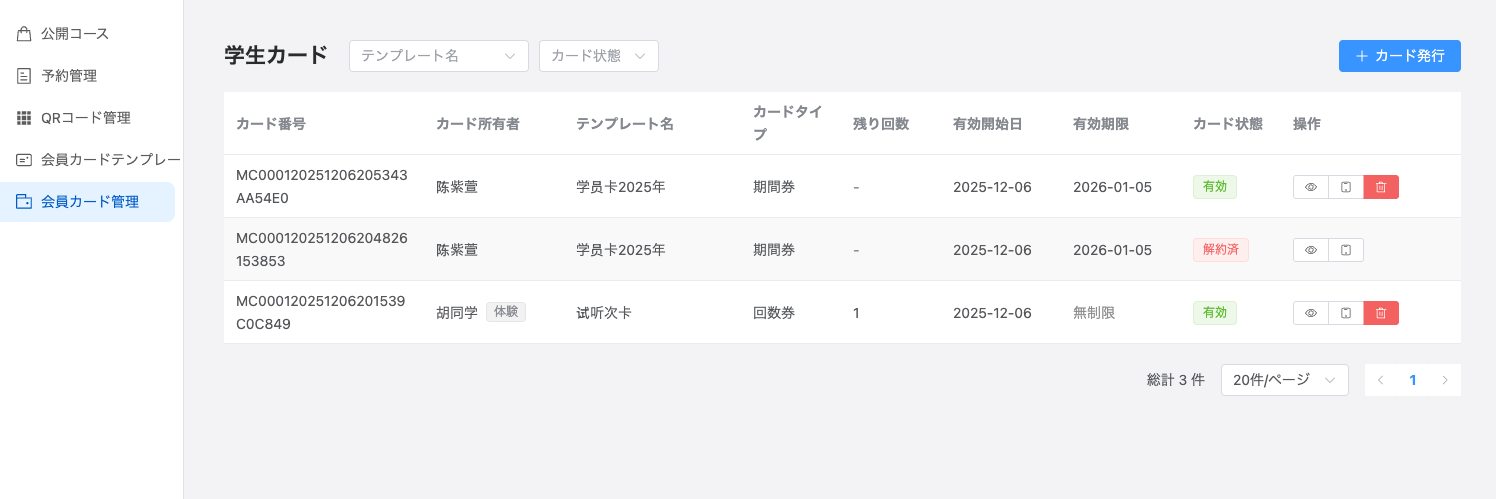Open the 20件/ページ page size selector
Screen dimensions: 1496x499
1284,380
